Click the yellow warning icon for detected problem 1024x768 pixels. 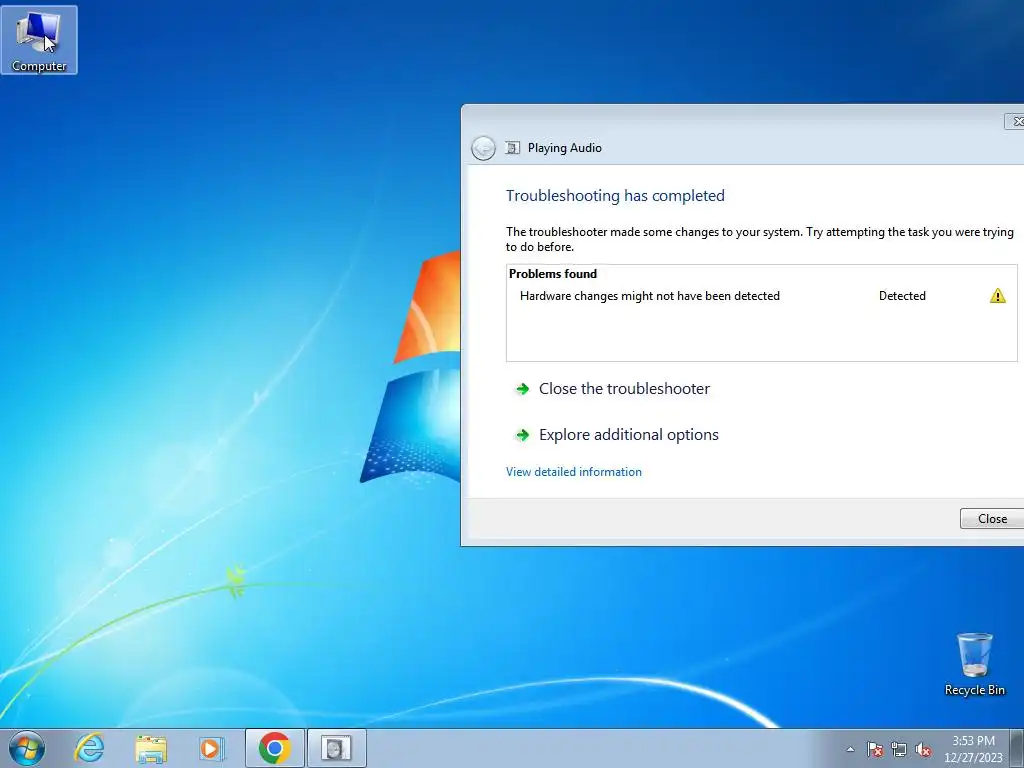(997, 296)
